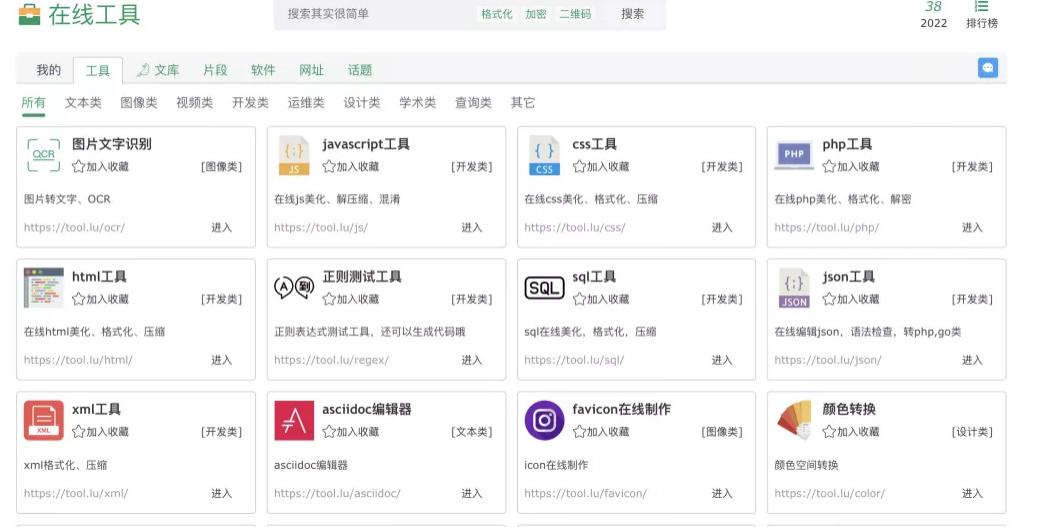Click 进入 on the json工具 card
Image resolution: width=1061 pixels, height=527 pixels.
(x=972, y=360)
